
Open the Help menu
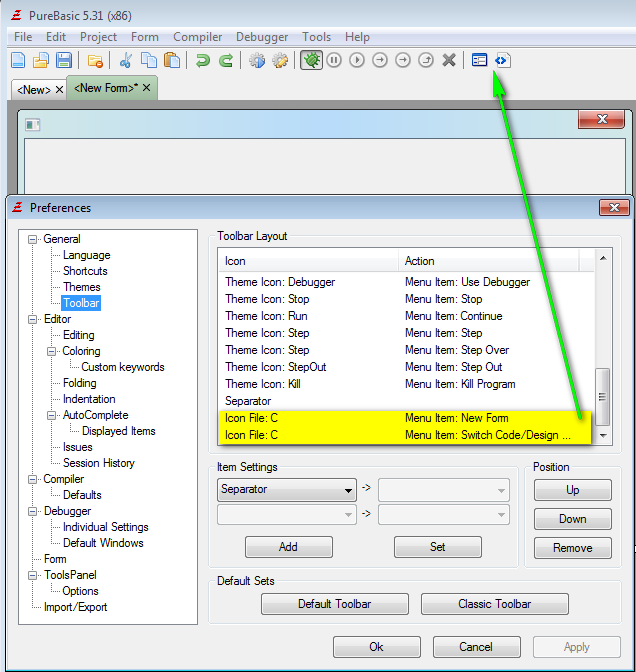coord(357,37)
